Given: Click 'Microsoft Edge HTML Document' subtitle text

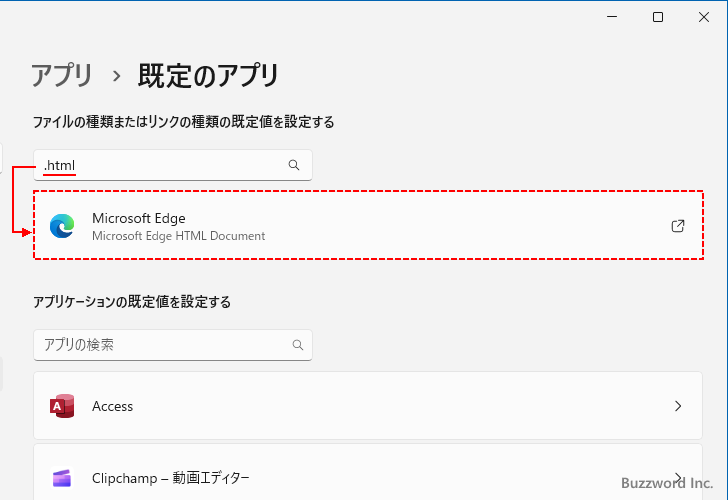Looking at the screenshot, I should pyautogui.click(x=179, y=236).
